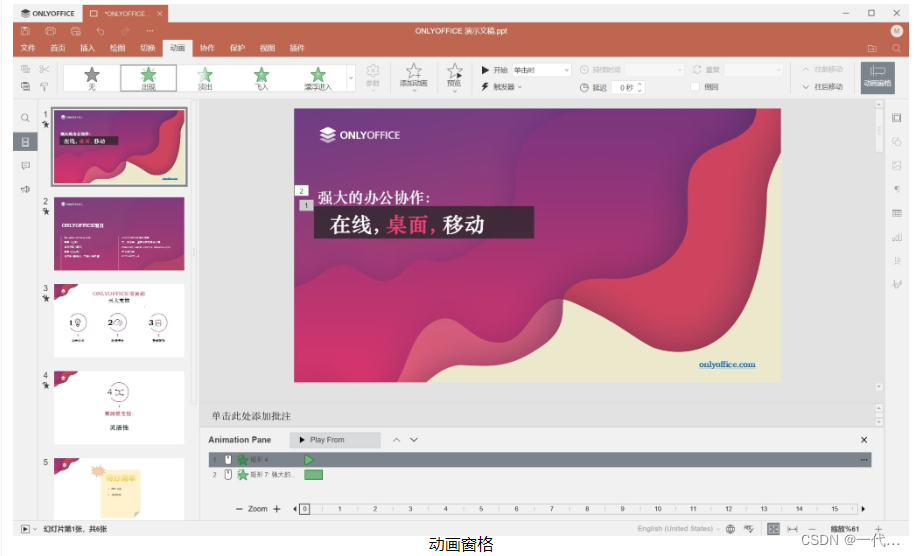Click the Cut scissors icon
The height and width of the screenshot is (556, 915).
coord(44,69)
